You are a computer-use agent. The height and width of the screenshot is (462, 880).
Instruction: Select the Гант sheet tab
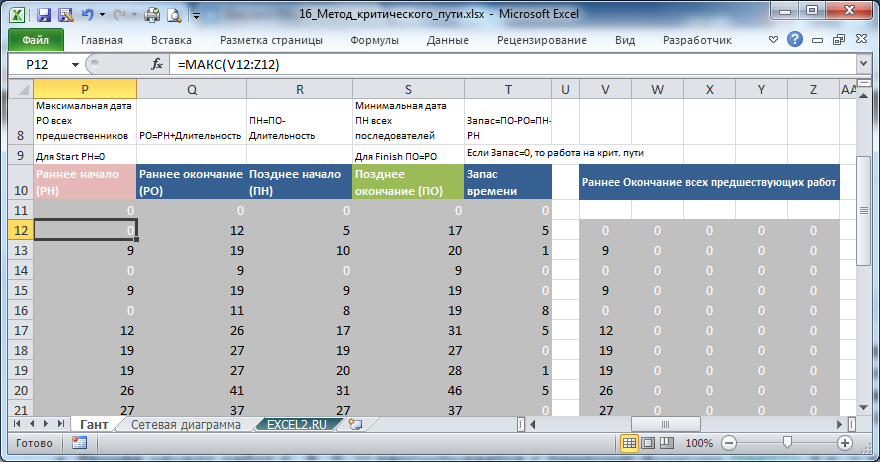tap(94, 424)
